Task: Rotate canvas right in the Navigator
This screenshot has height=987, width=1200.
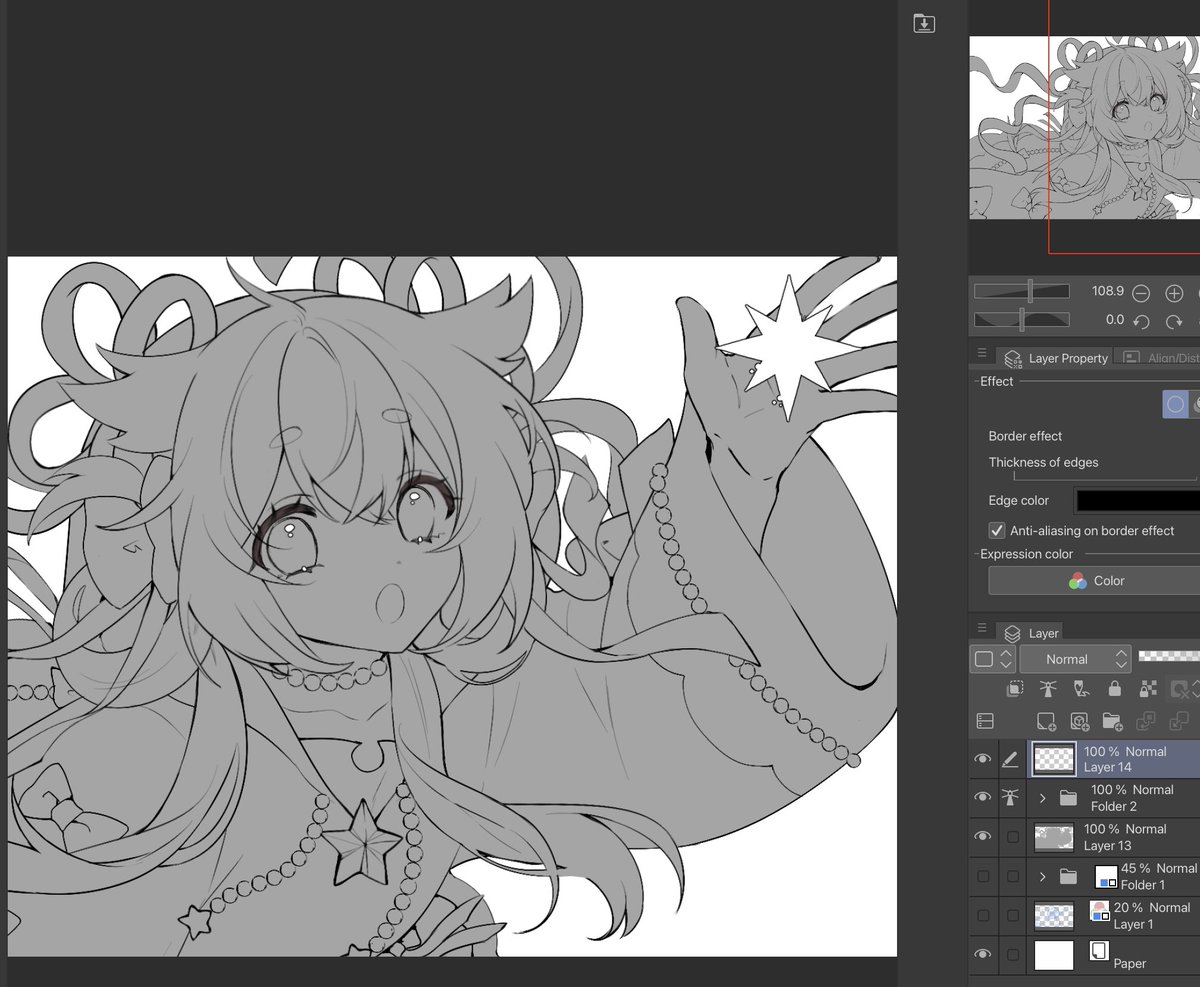Action: (1174, 322)
